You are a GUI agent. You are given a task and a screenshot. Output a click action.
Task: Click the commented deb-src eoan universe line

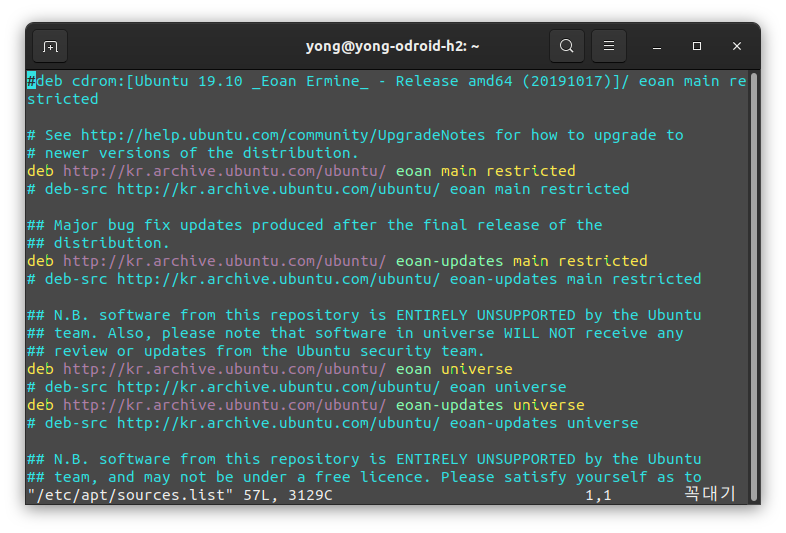tap(297, 388)
